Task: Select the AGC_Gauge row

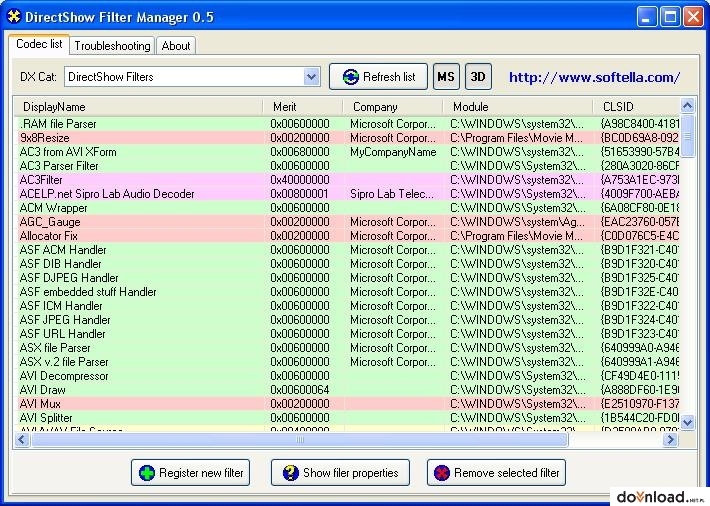Action: click(x=347, y=222)
